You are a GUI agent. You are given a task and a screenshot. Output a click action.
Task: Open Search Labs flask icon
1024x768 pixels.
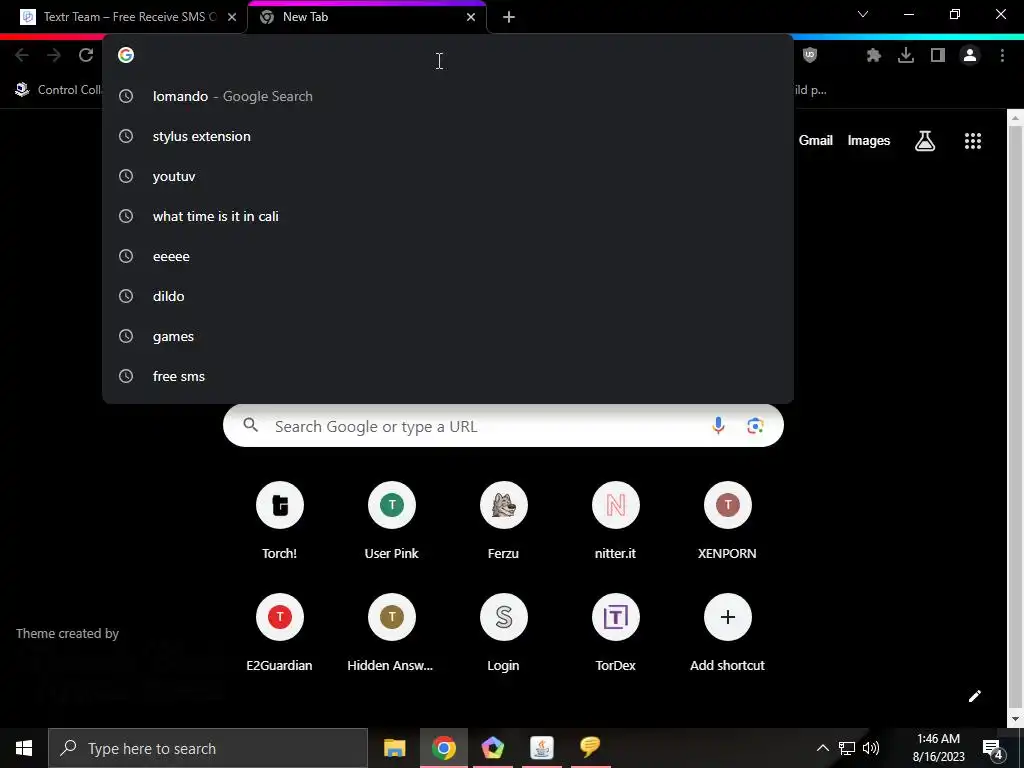point(925,140)
